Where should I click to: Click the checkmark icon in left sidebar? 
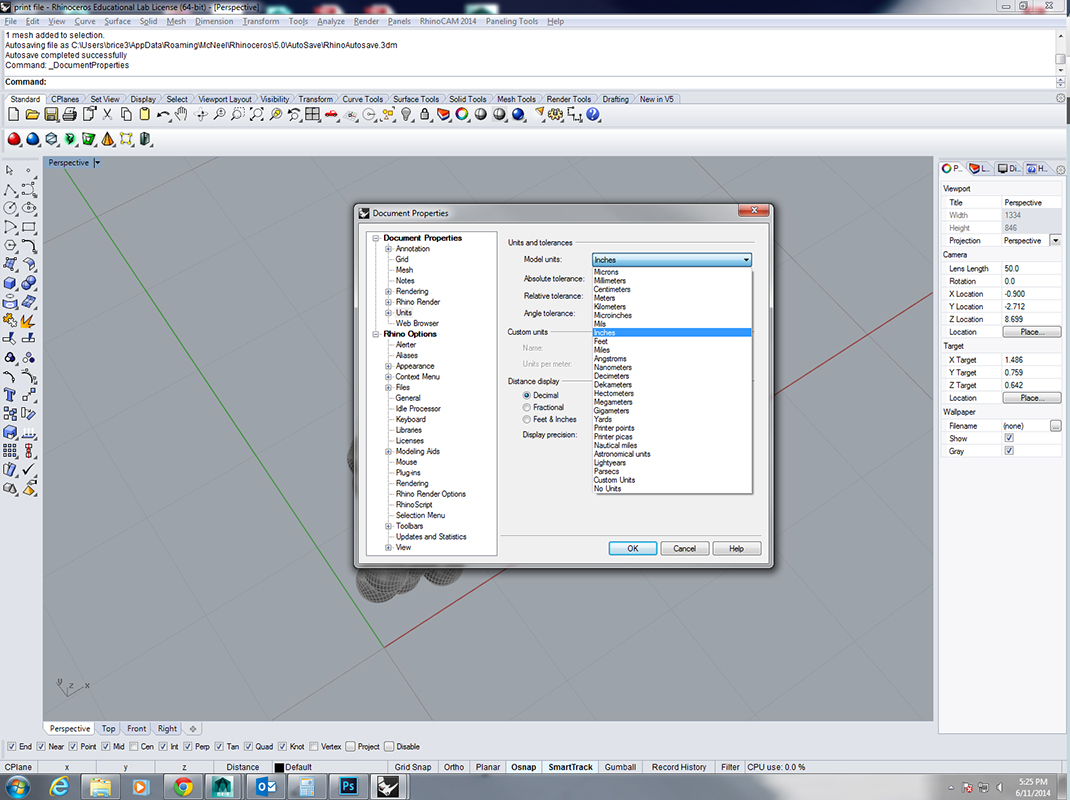29,470
